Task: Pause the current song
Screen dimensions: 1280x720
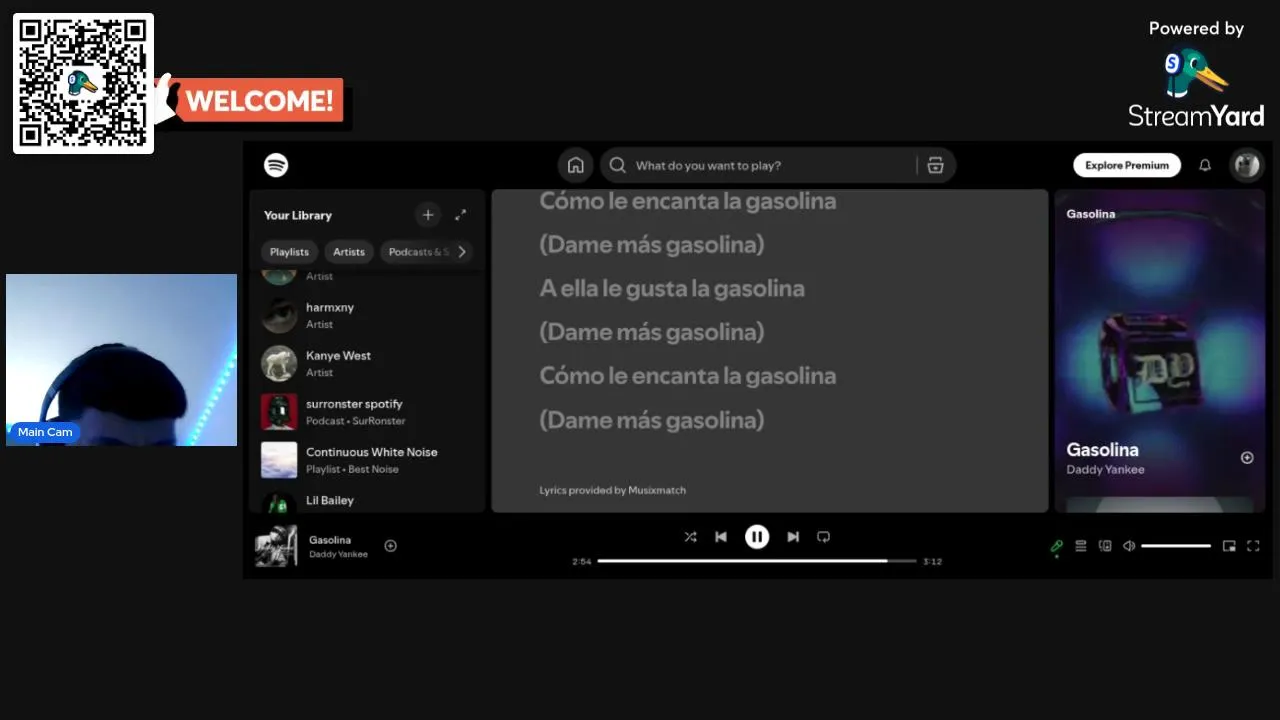Action: 757,537
